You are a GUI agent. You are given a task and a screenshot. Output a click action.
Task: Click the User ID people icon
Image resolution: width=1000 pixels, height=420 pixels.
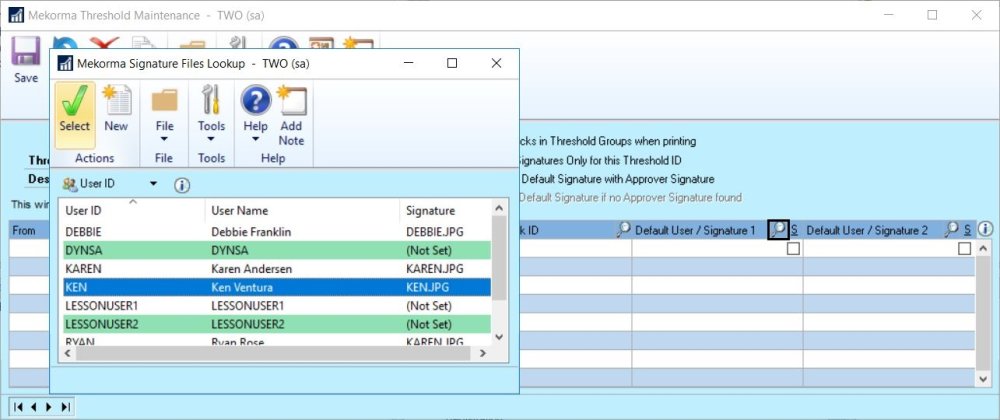point(70,184)
